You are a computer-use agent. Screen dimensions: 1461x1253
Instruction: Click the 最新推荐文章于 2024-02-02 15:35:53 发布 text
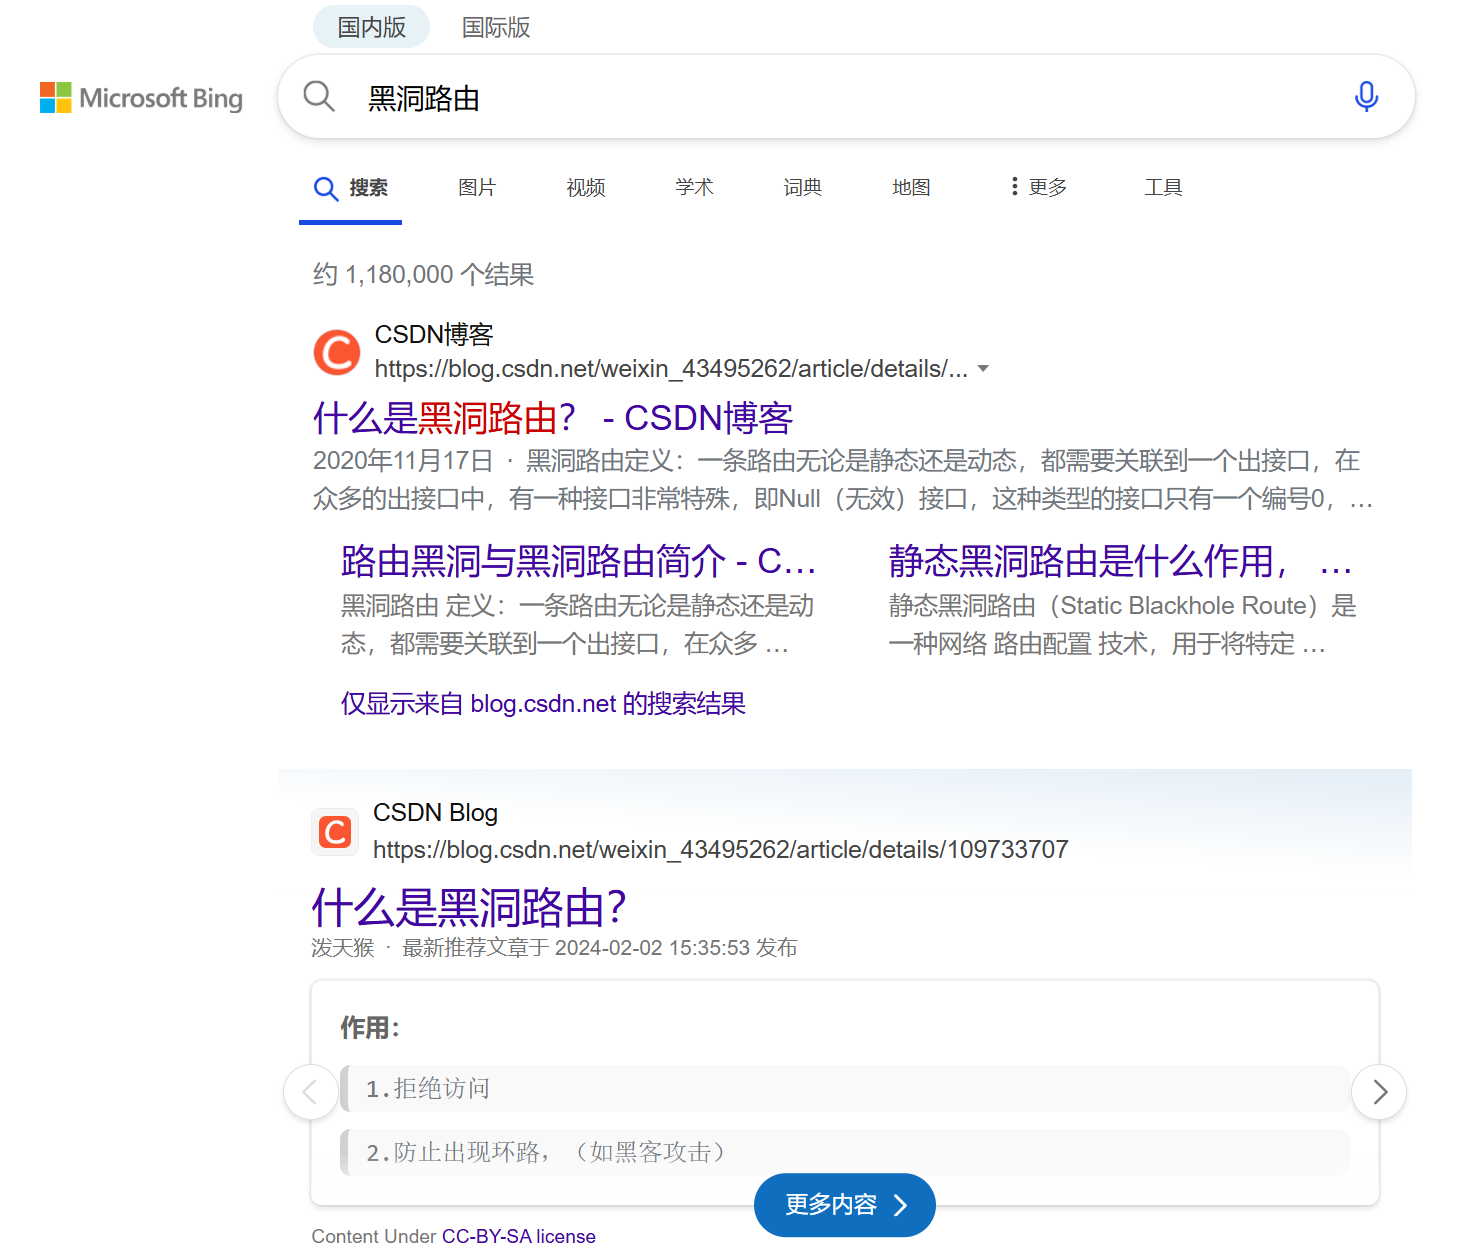[x=600, y=947]
